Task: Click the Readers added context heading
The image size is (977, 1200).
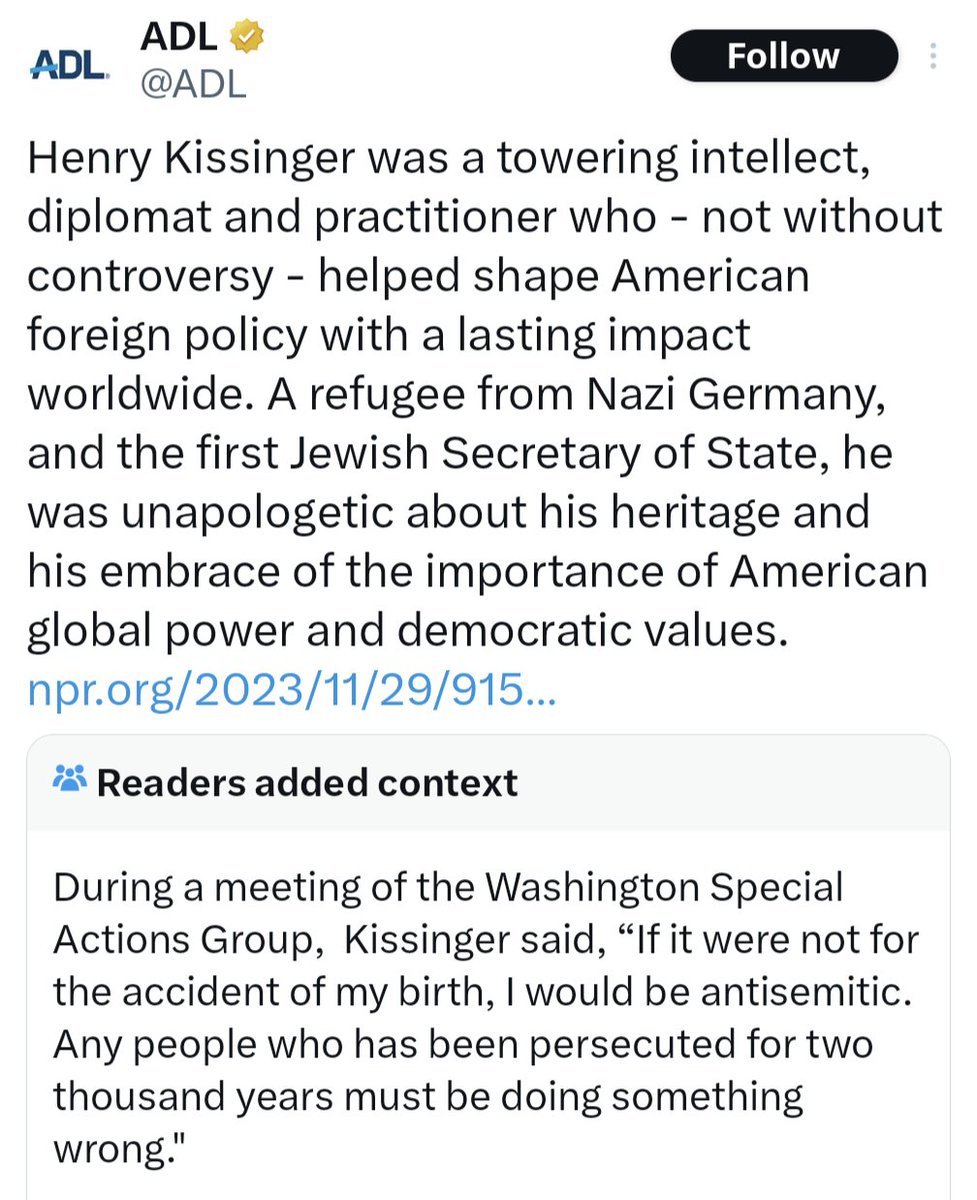Action: [307, 782]
